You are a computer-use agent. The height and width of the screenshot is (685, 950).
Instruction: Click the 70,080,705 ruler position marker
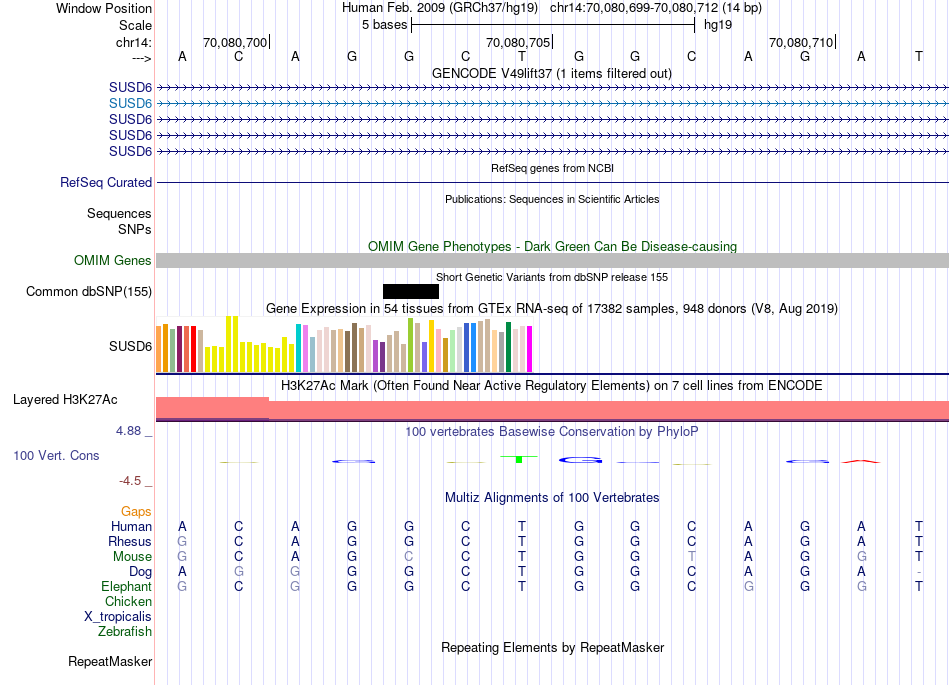tap(519, 42)
